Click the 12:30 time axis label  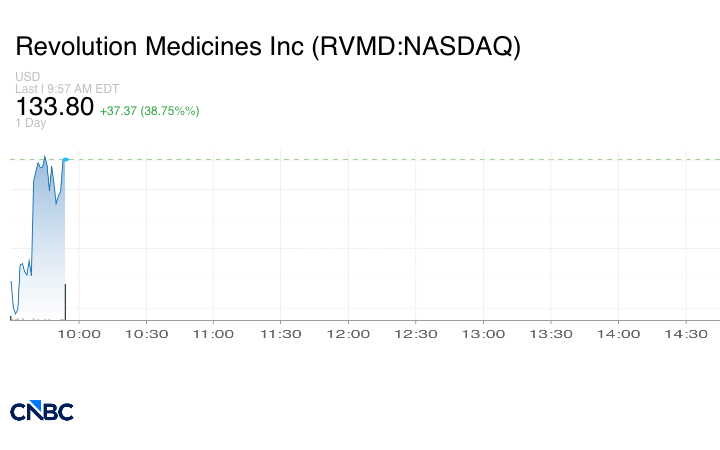pos(416,334)
